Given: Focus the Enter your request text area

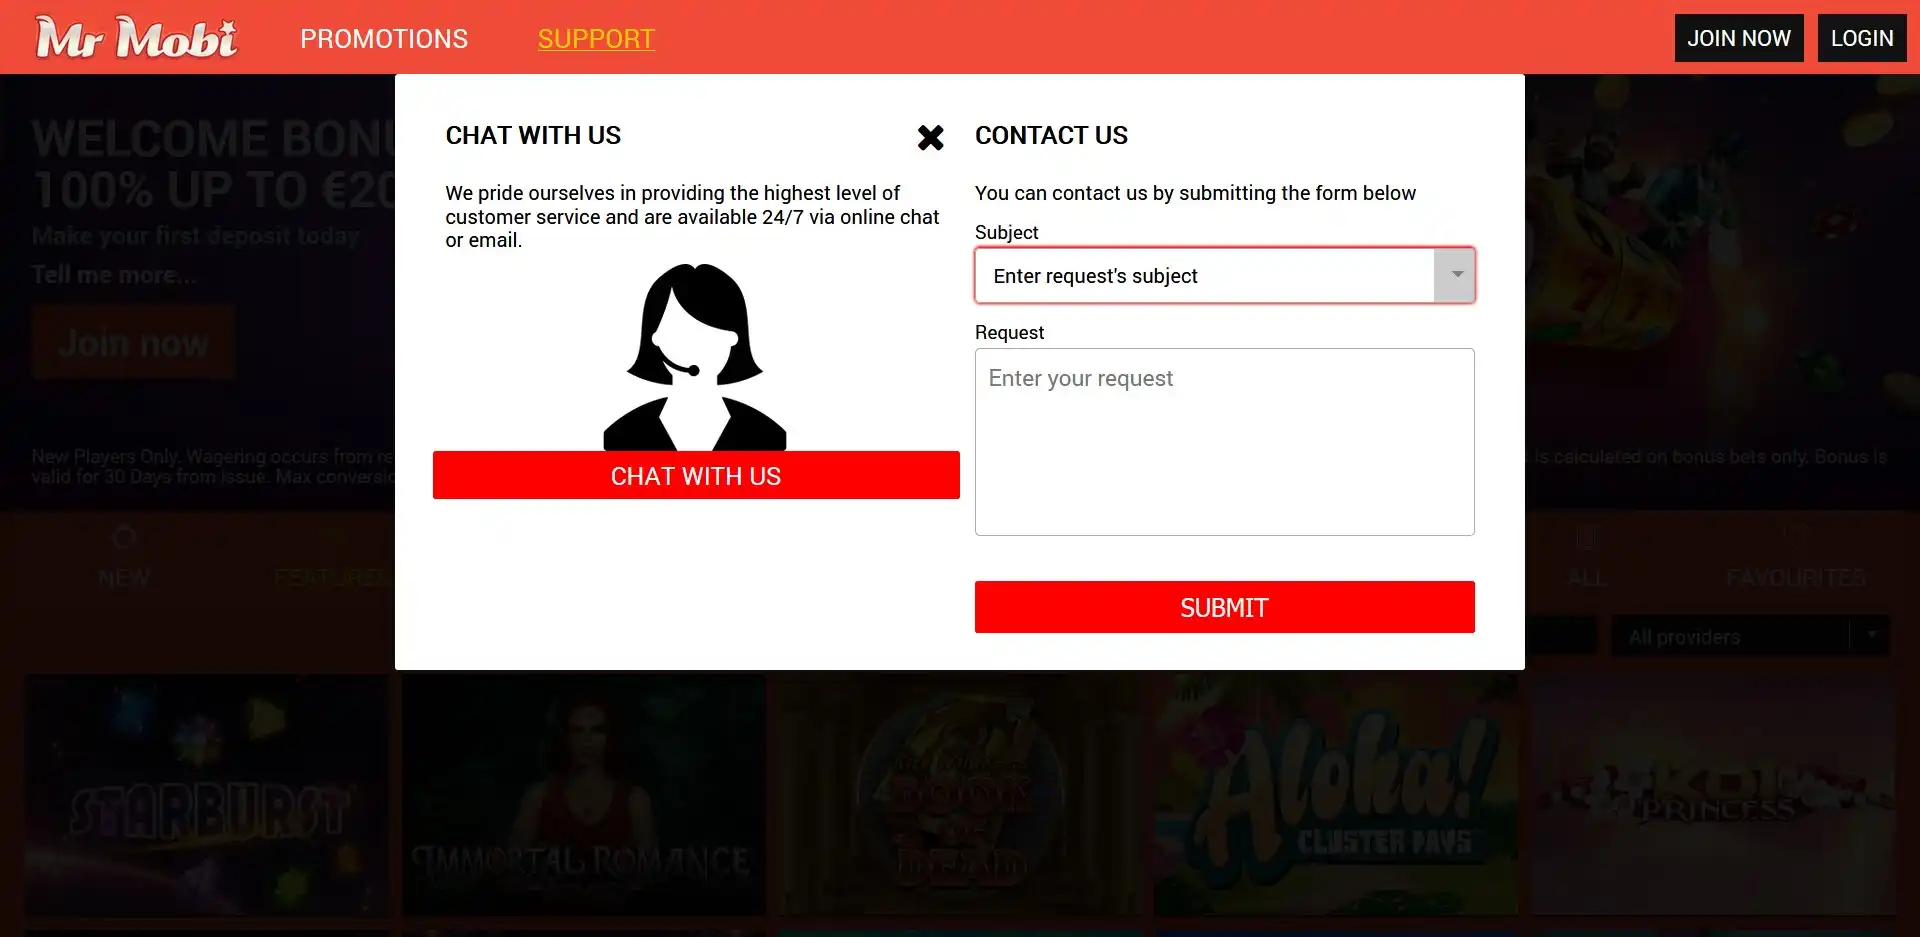Looking at the screenshot, I should click(1224, 442).
